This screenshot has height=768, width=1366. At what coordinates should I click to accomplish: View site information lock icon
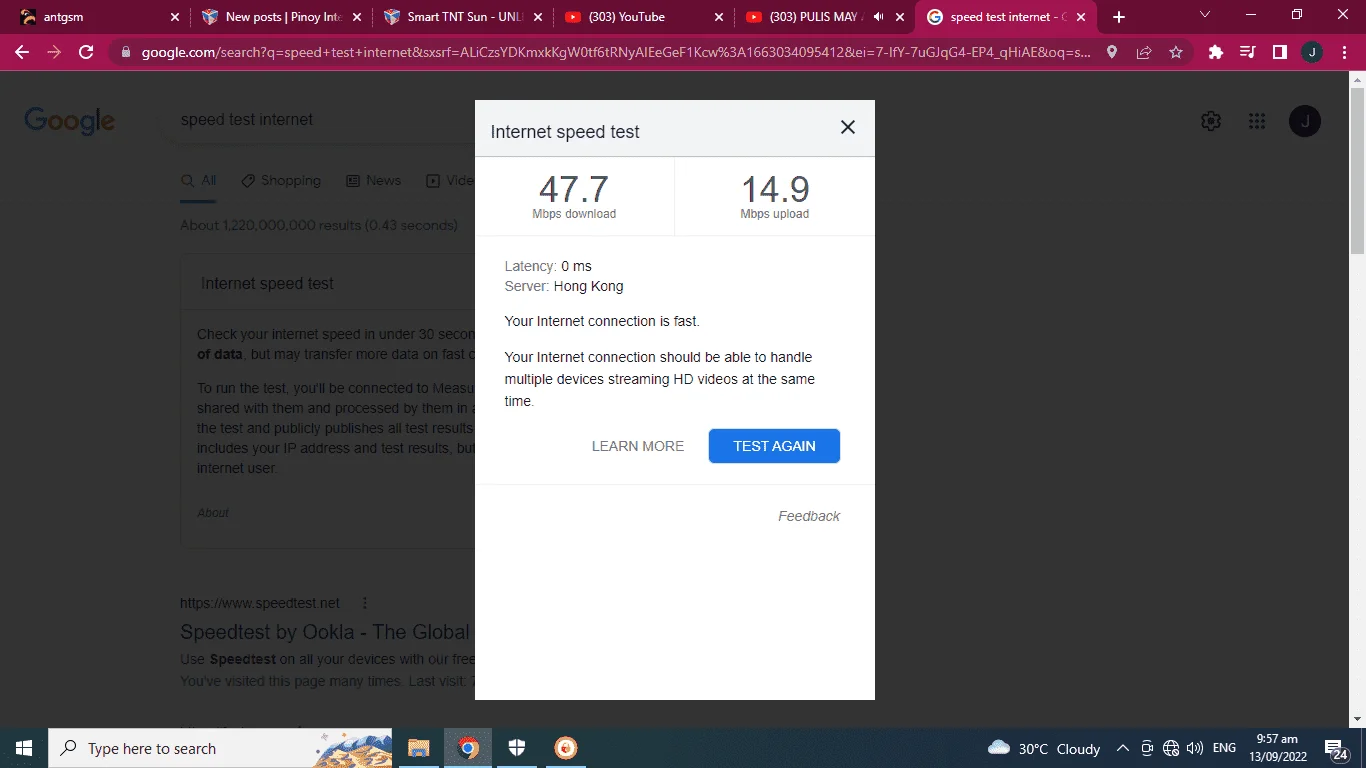tap(126, 52)
